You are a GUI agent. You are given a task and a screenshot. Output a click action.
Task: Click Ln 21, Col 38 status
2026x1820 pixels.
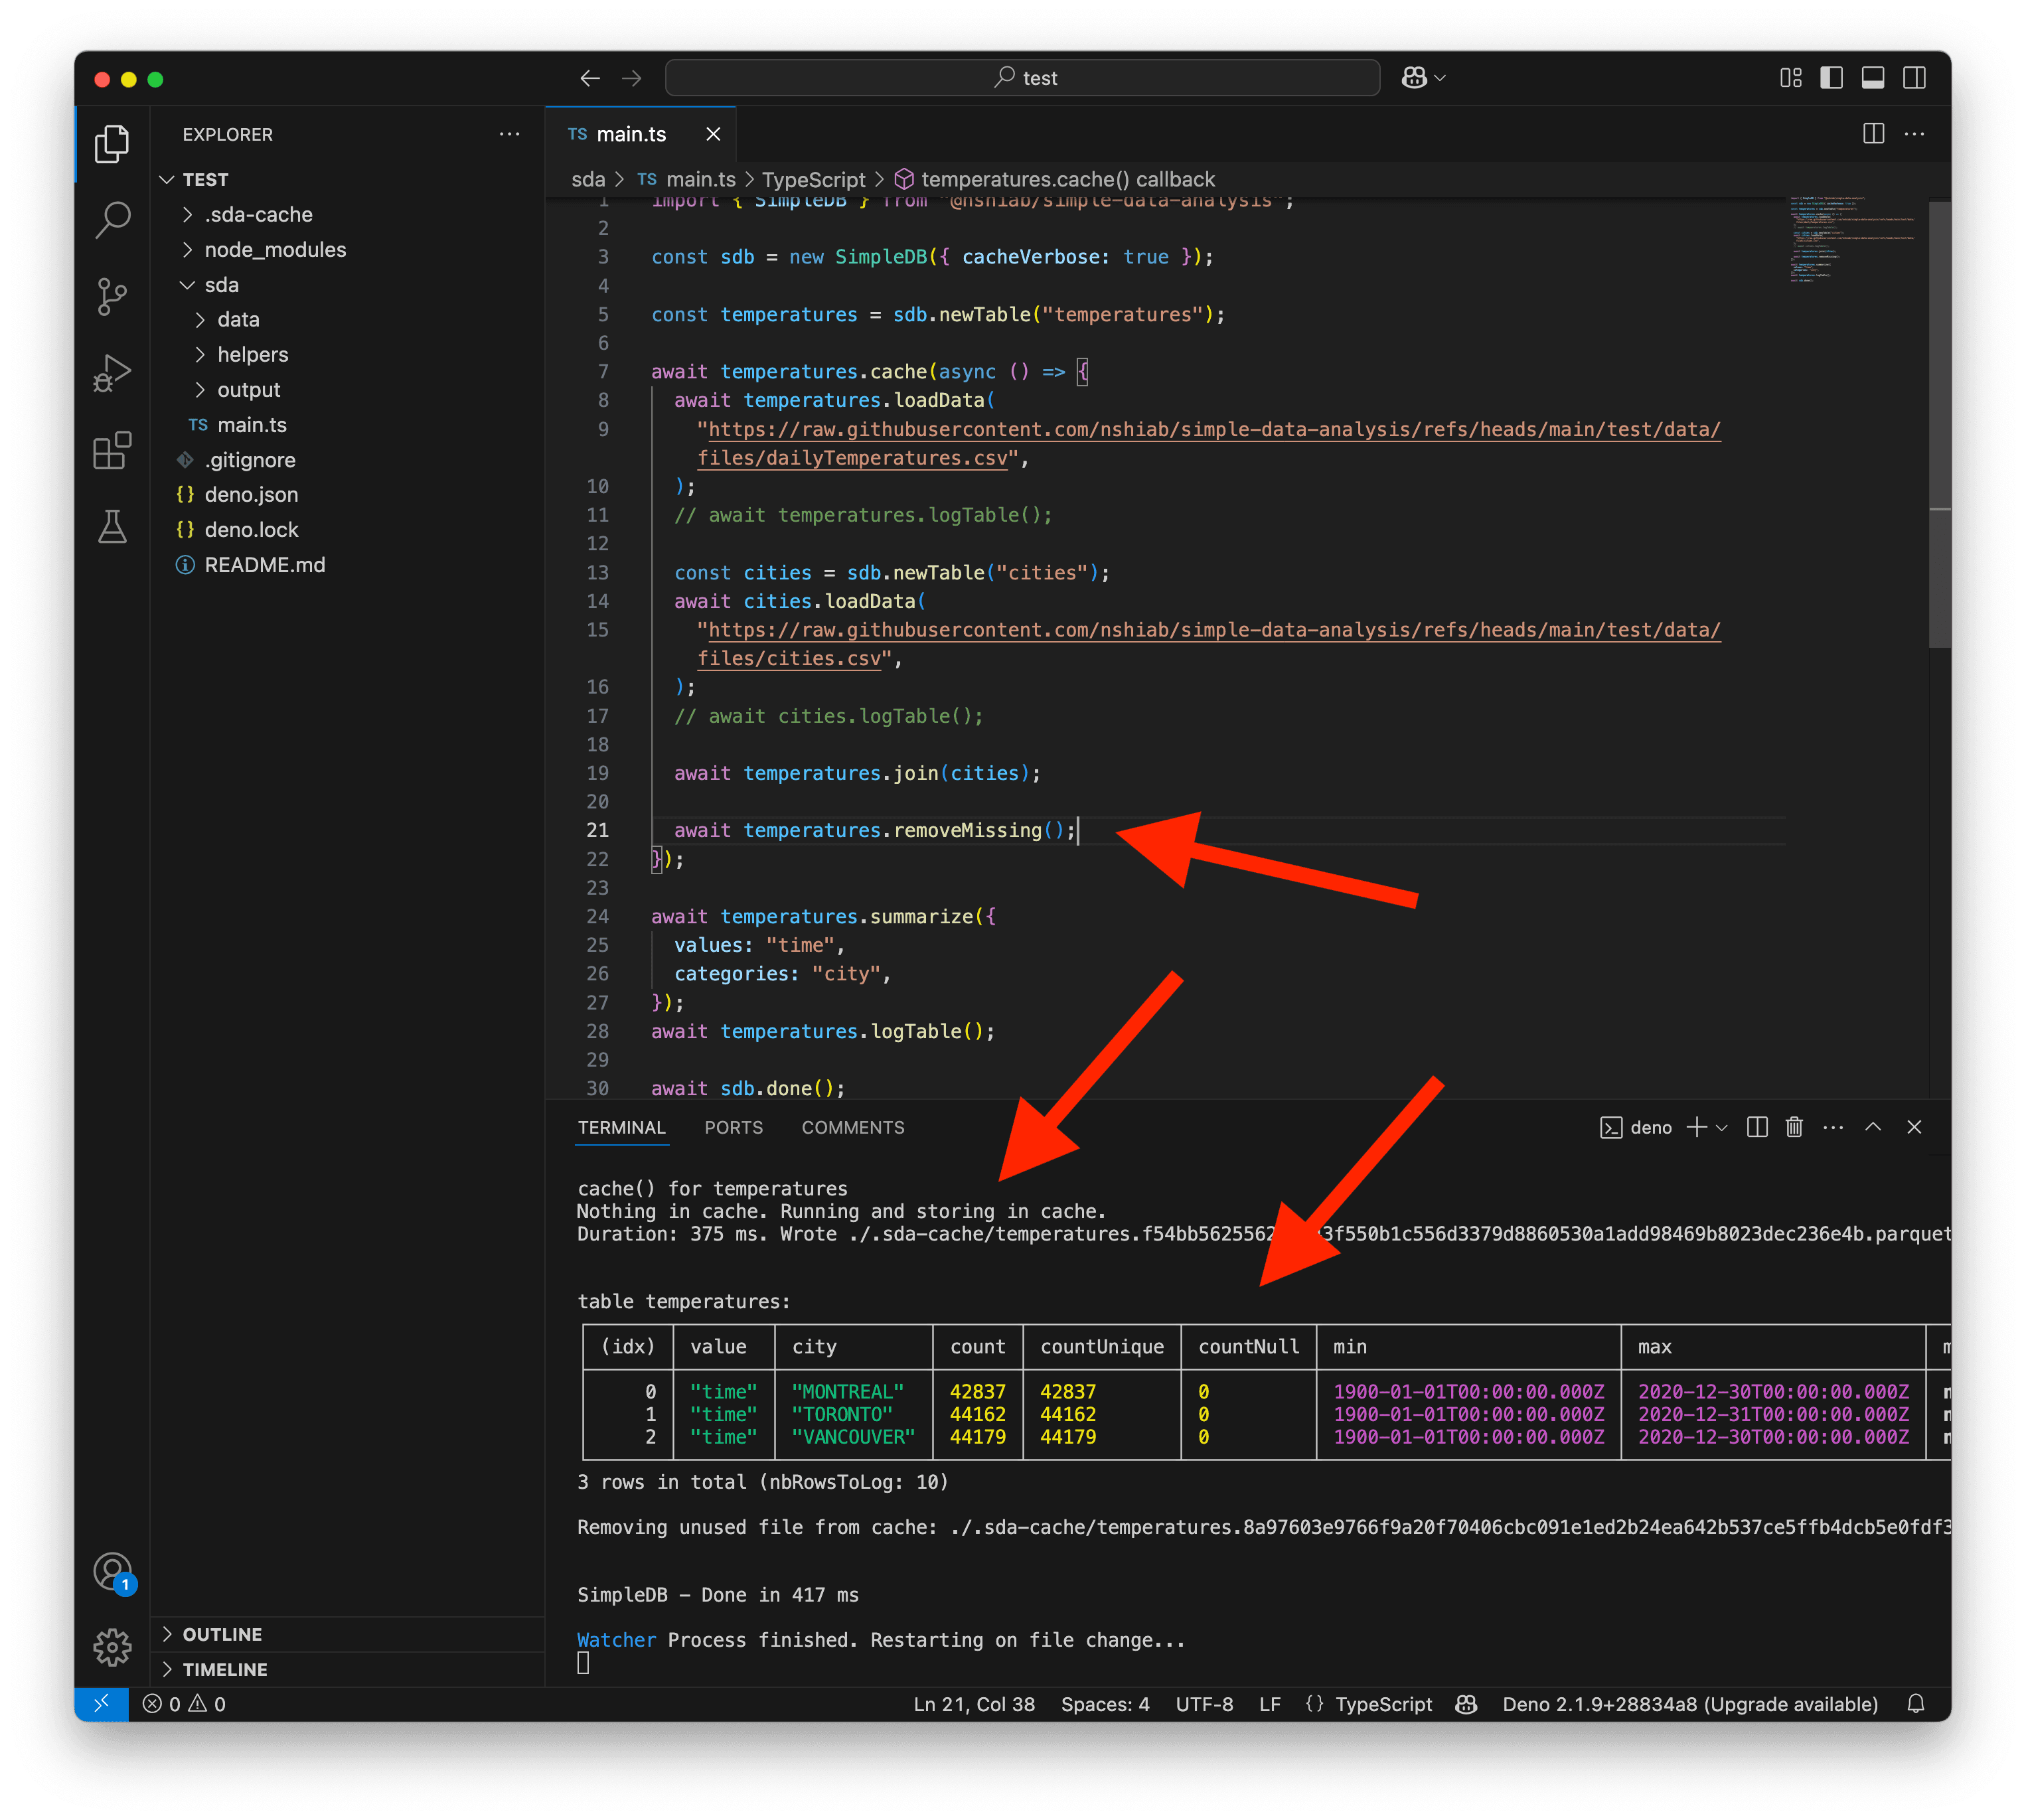[974, 1704]
